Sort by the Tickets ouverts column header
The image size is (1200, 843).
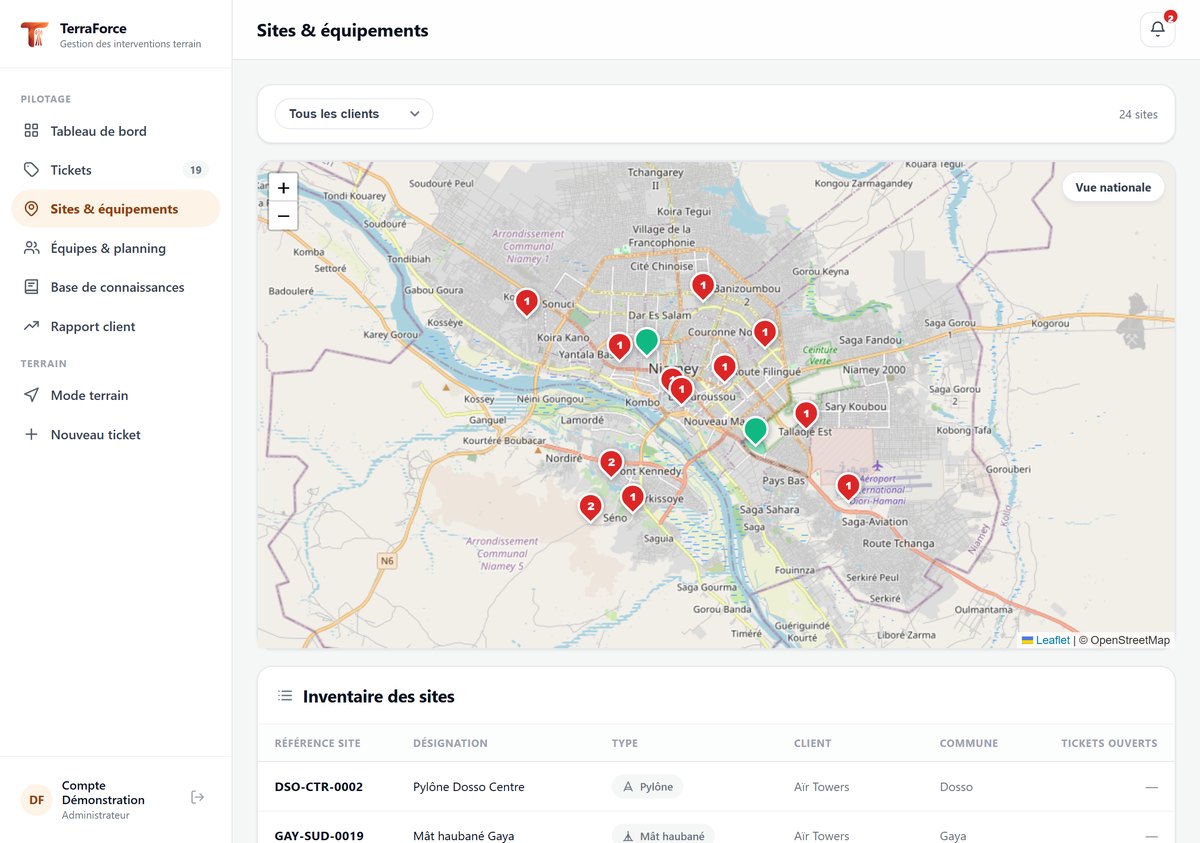tap(1109, 743)
